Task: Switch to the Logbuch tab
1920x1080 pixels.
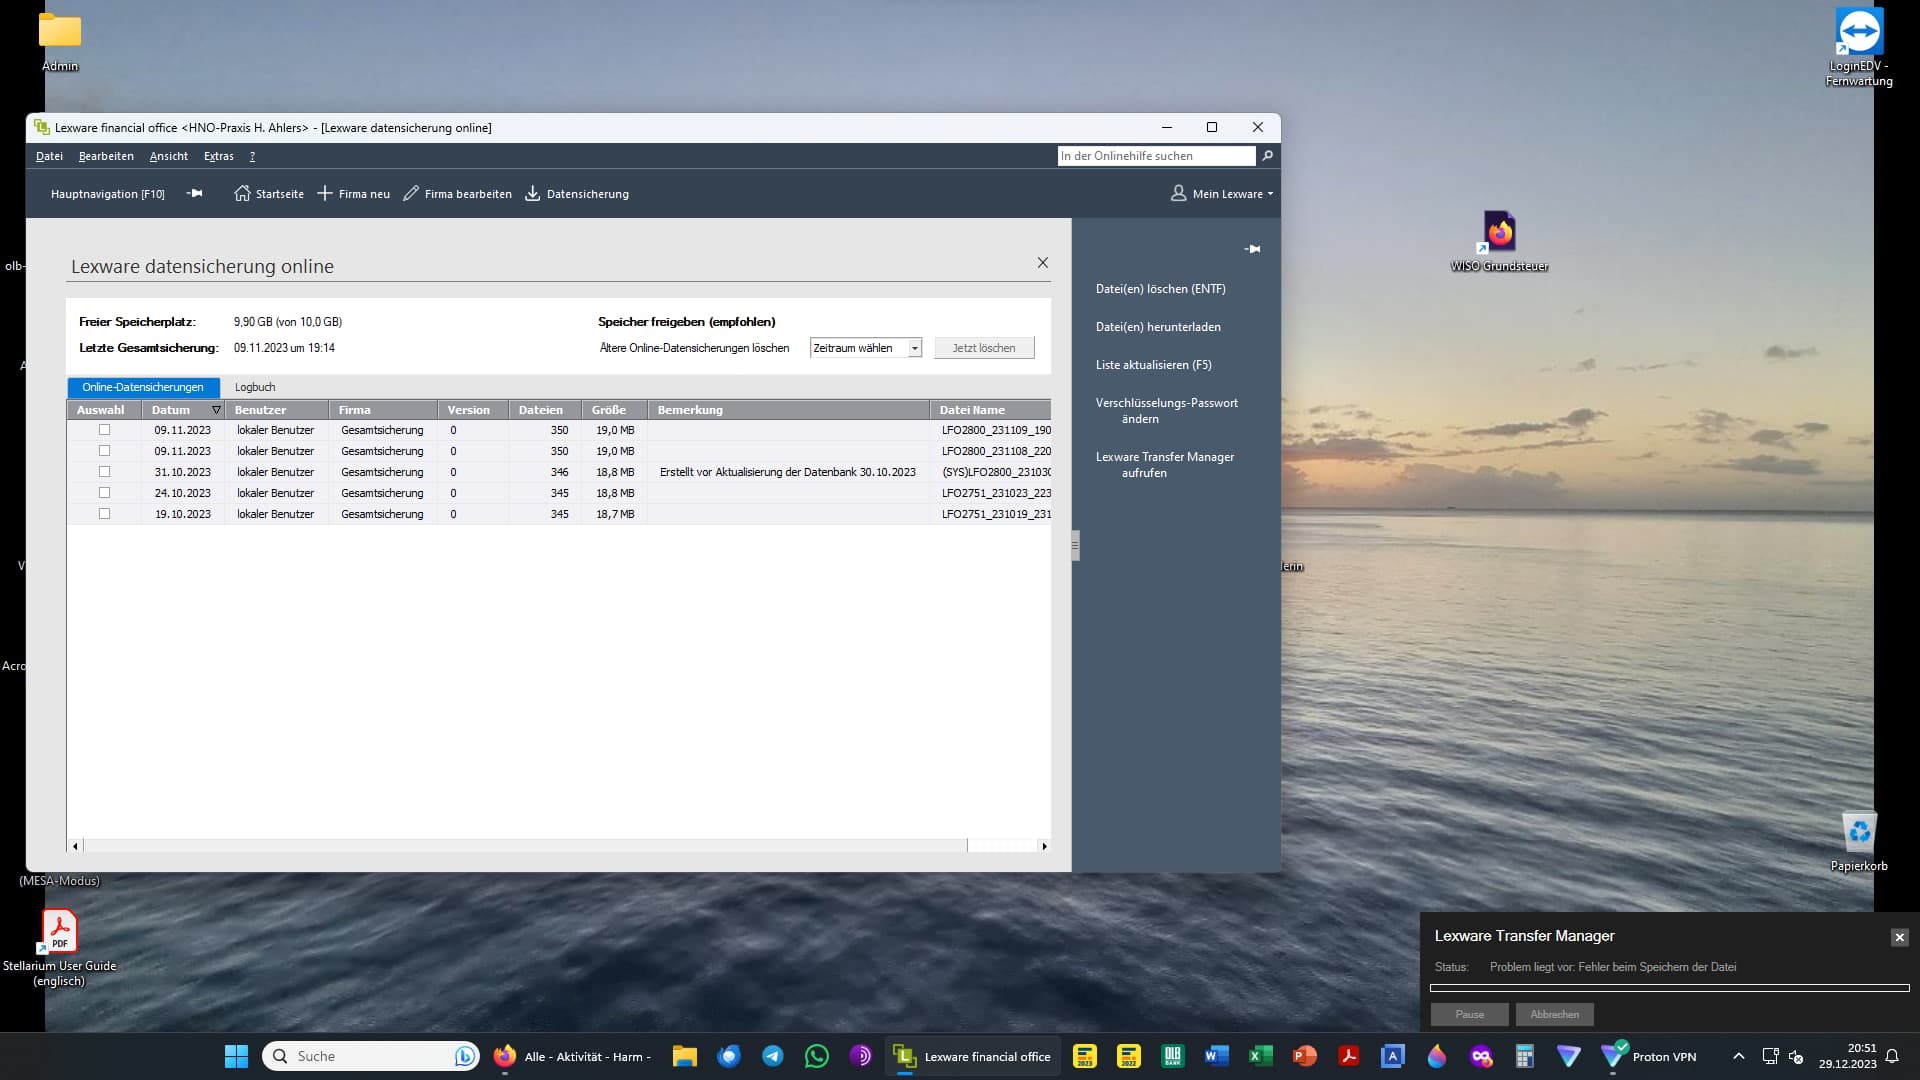Action: click(255, 387)
